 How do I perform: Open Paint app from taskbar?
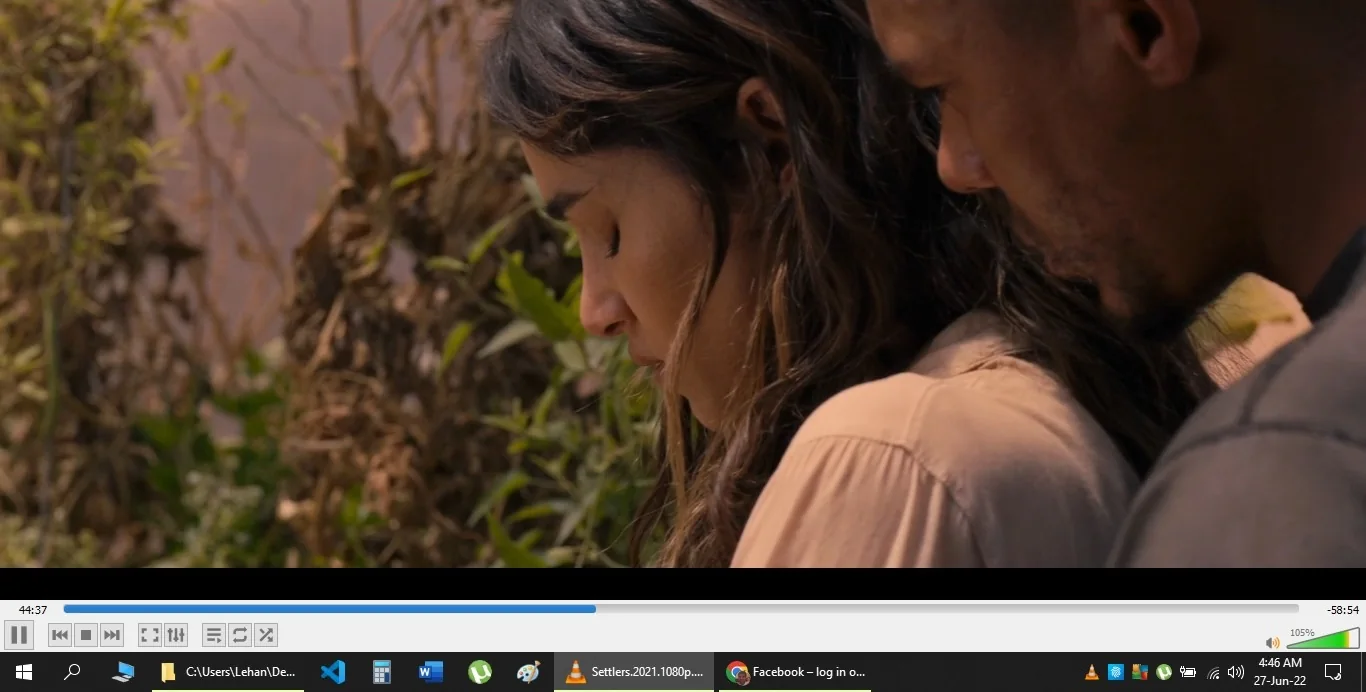pyautogui.click(x=528, y=672)
